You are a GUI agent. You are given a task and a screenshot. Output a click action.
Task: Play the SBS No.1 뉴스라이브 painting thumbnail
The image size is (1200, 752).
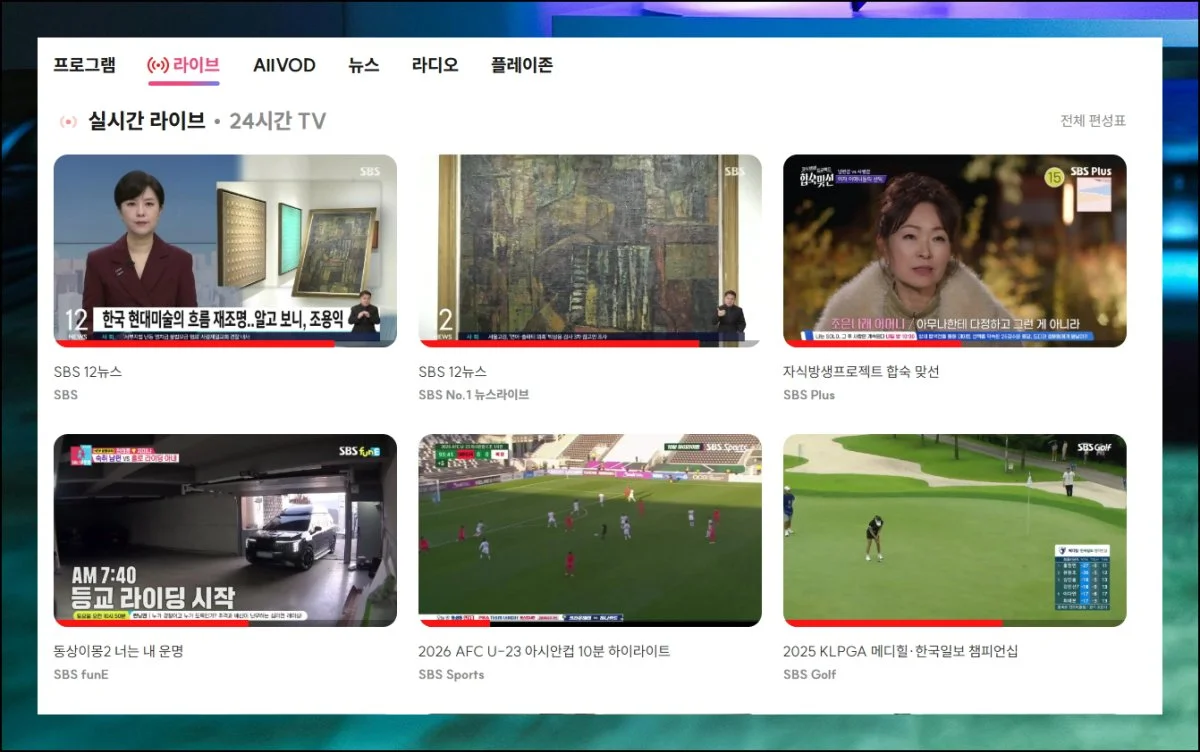(590, 250)
